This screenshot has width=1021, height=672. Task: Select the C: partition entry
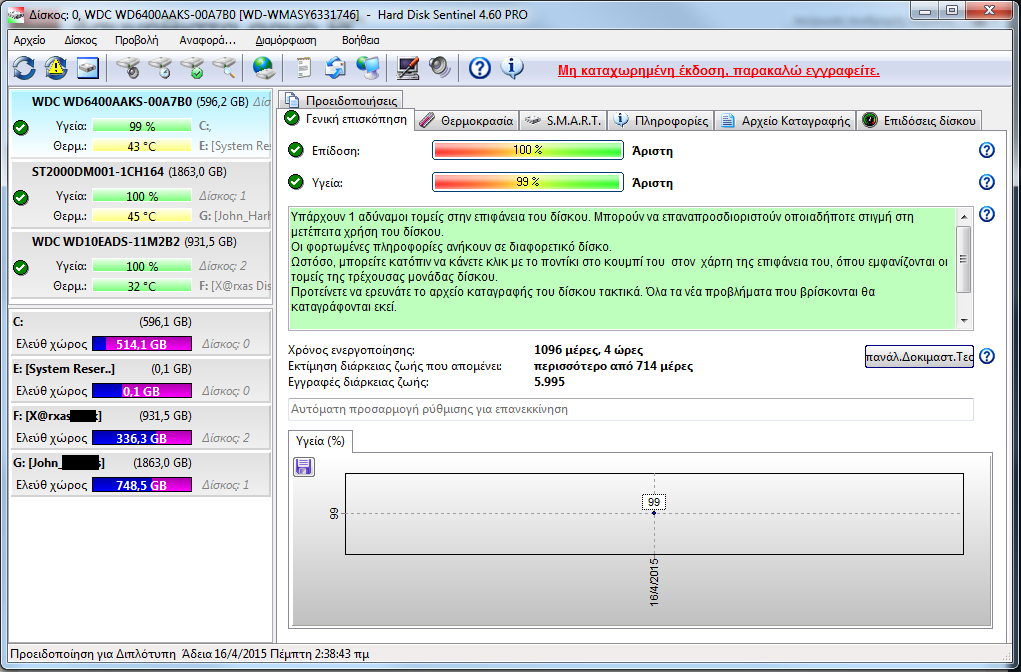click(141, 333)
